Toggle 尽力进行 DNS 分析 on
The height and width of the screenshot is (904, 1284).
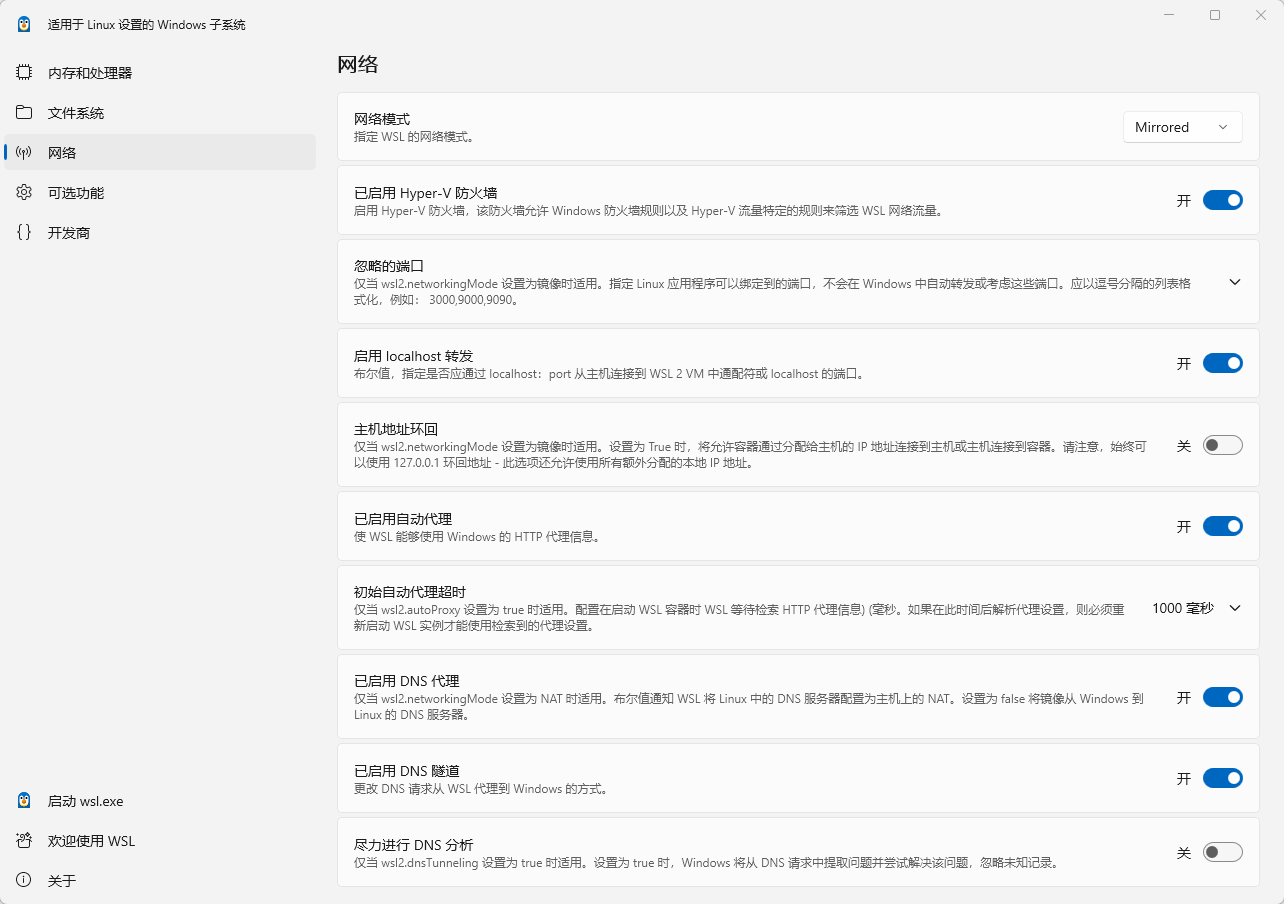1222,851
